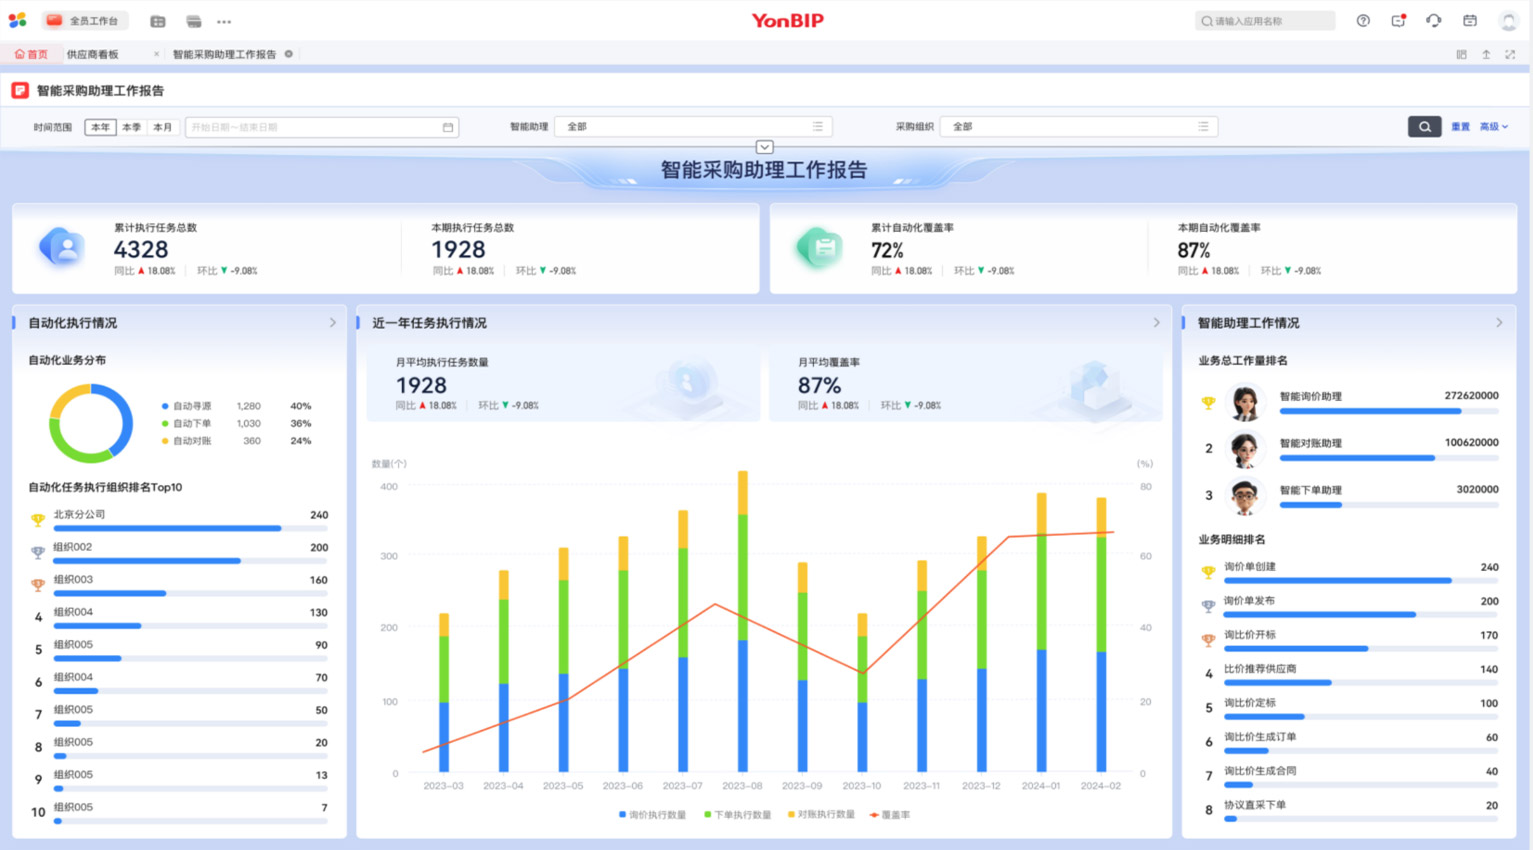The image size is (1533, 850).
Task: Click the search box for application names
Action: click(x=1265, y=21)
